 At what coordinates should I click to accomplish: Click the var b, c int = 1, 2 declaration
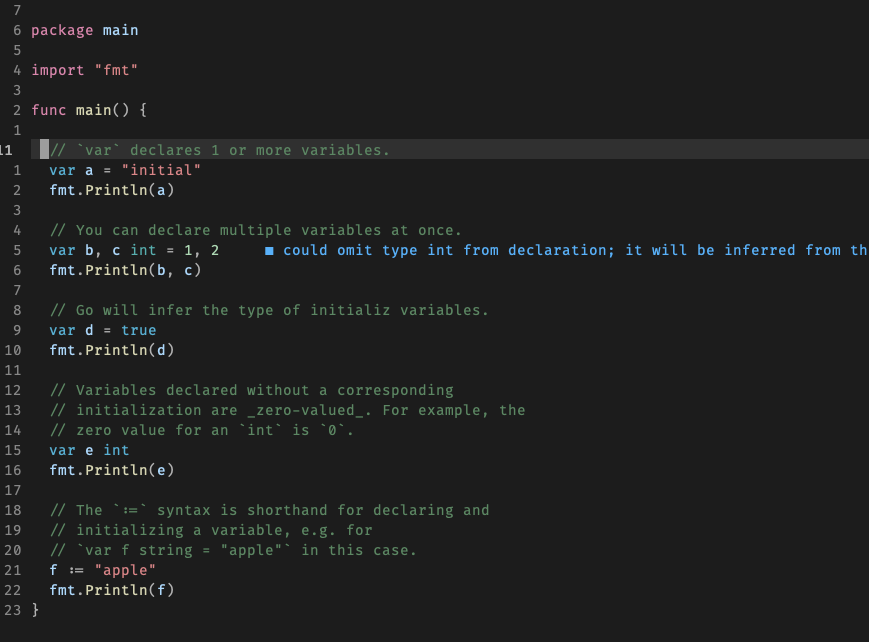[x=135, y=250]
